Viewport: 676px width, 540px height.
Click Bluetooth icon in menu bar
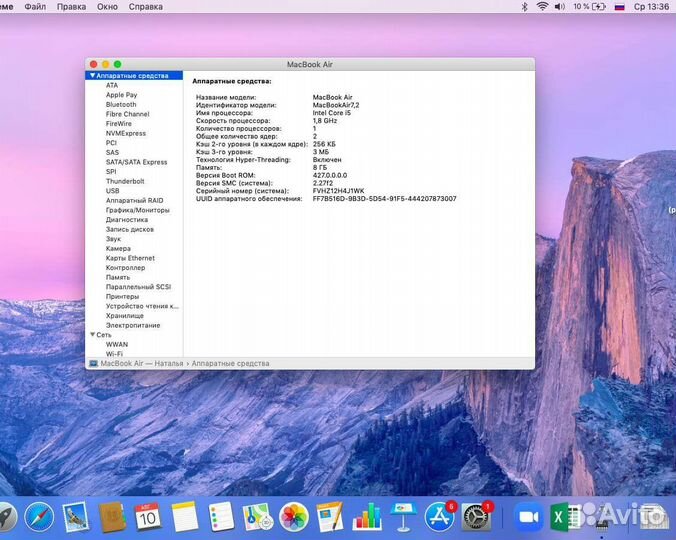[x=524, y=6]
